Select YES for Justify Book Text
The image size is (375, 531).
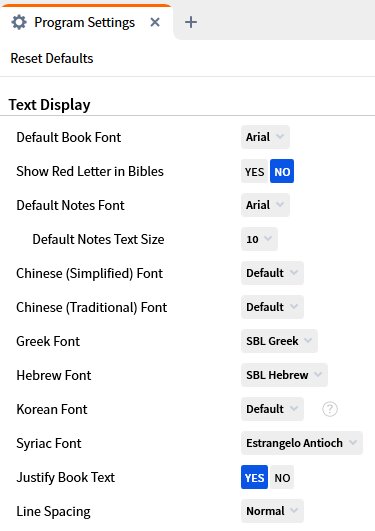(x=254, y=477)
